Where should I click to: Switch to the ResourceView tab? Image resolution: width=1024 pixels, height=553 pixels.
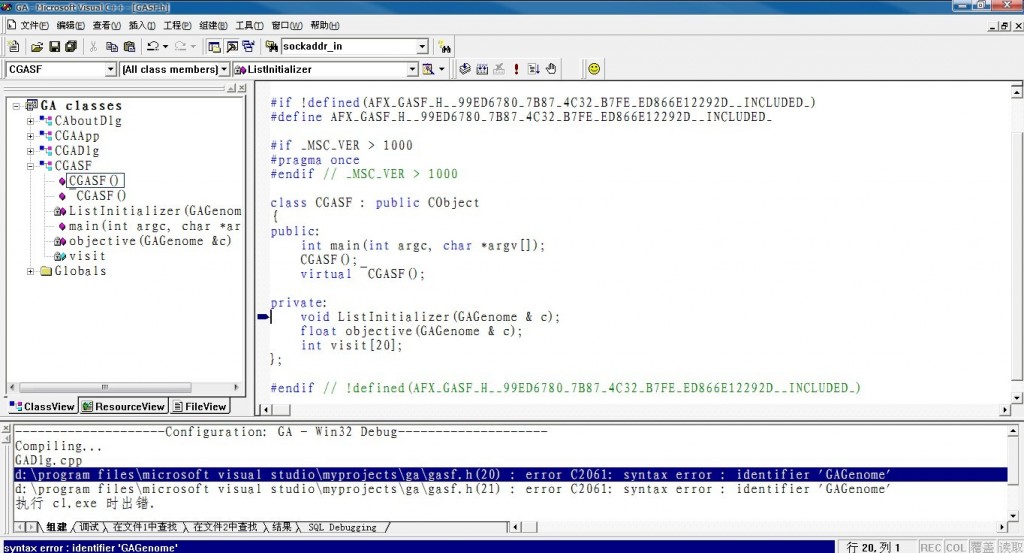click(x=123, y=406)
